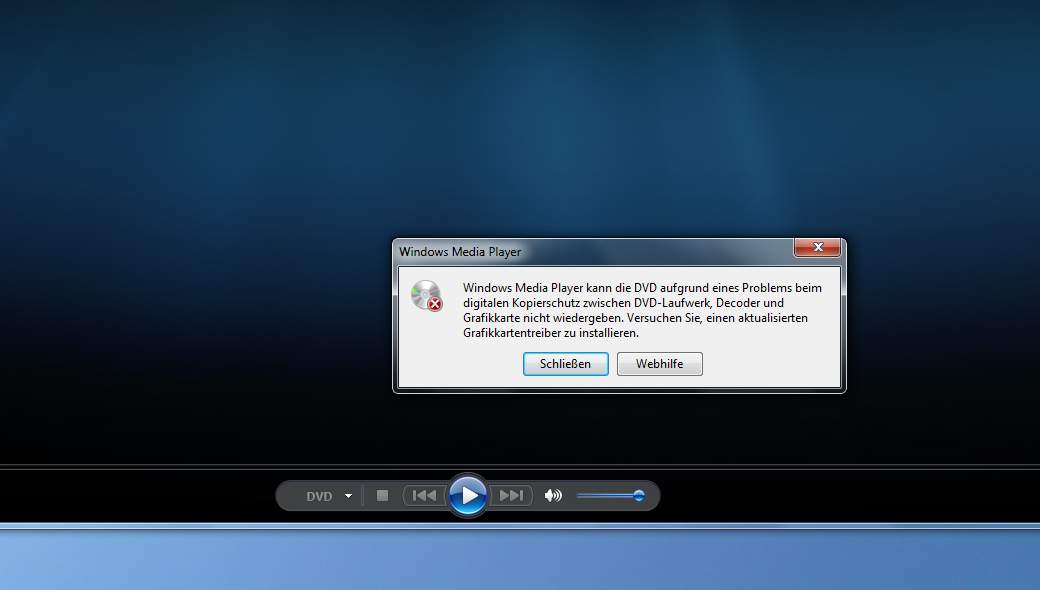Open the DVD options dropdown arrow
The width and height of the screenshot is (1040, 590).
[349, 495]
